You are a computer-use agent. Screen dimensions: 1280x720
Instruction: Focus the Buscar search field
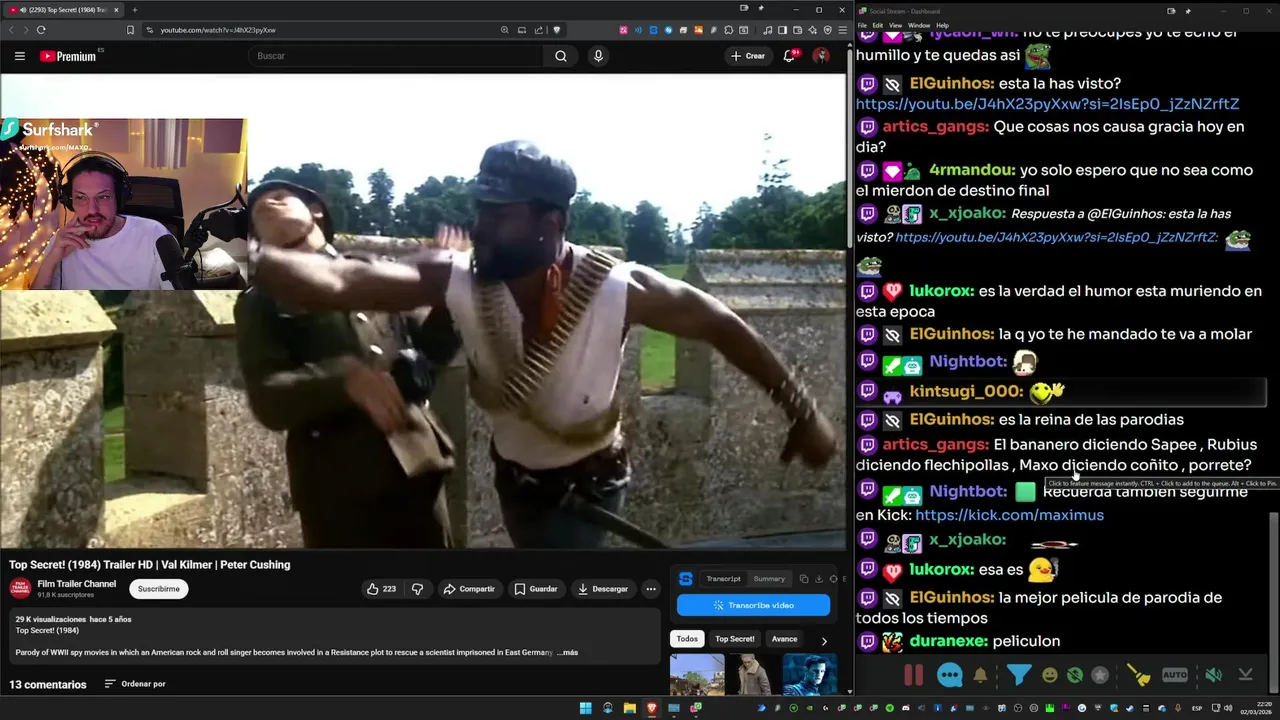[396, 56]
